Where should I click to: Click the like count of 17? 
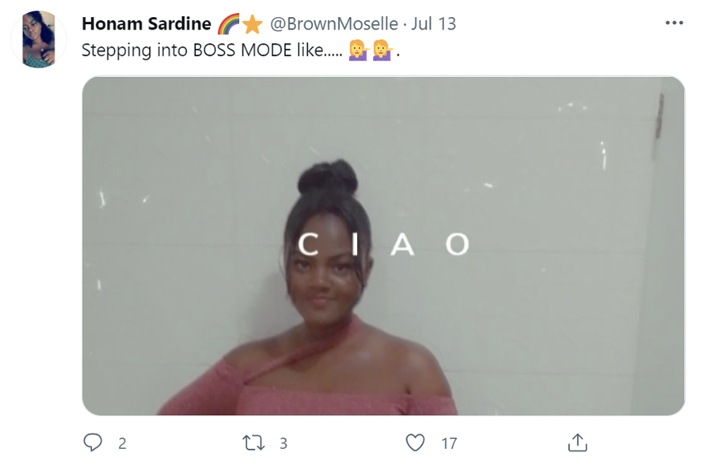point(449,444)
